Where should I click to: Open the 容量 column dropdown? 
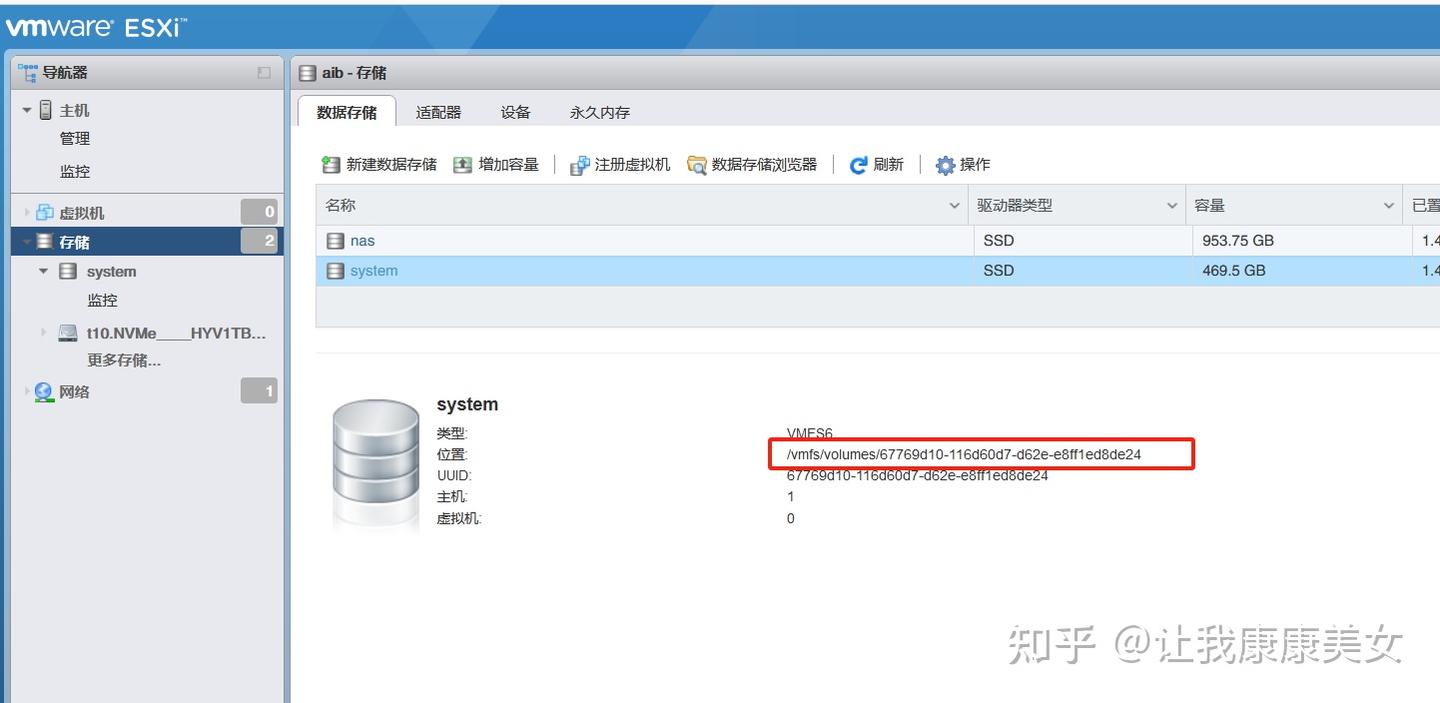point(1390,205)
